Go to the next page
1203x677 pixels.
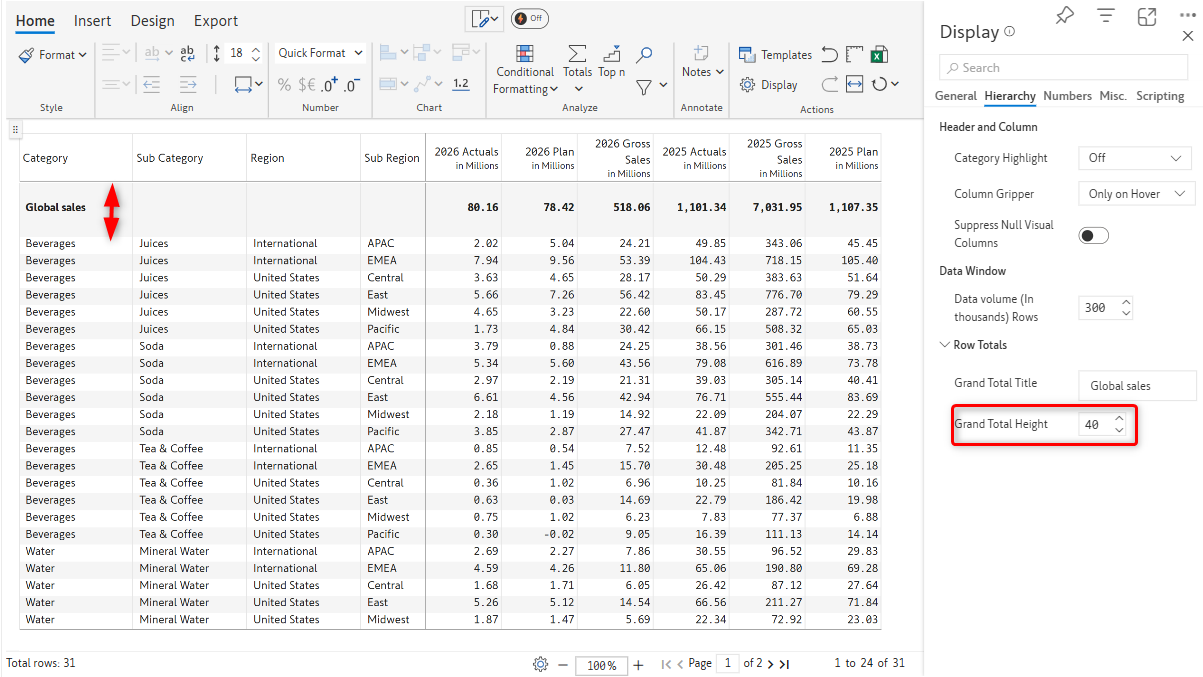[770, 664]
